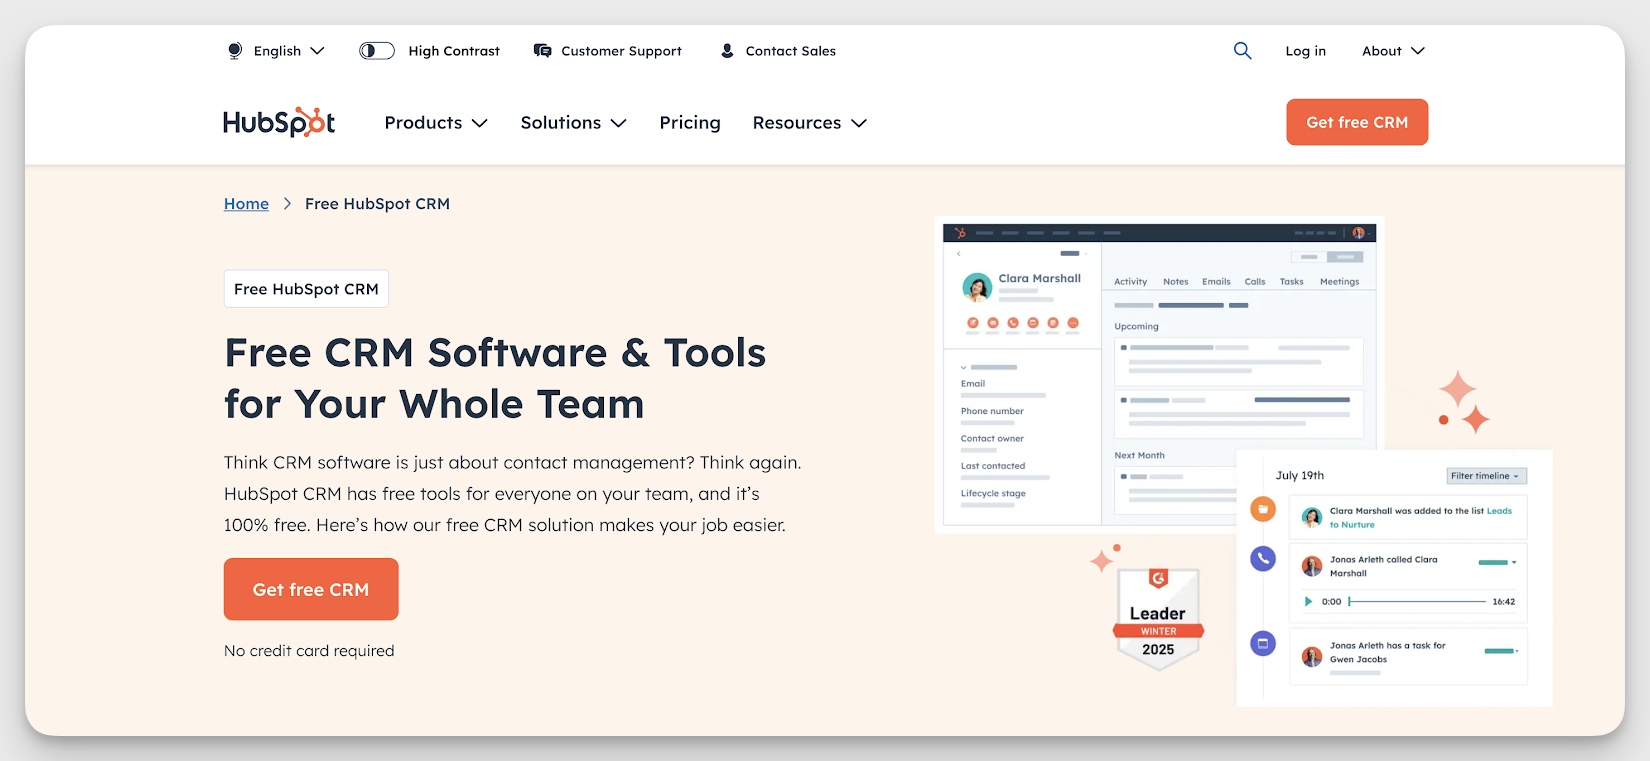Open the search magnifier icon
The height and width of the screenshot is (761, 1650).
[1242, 50]
